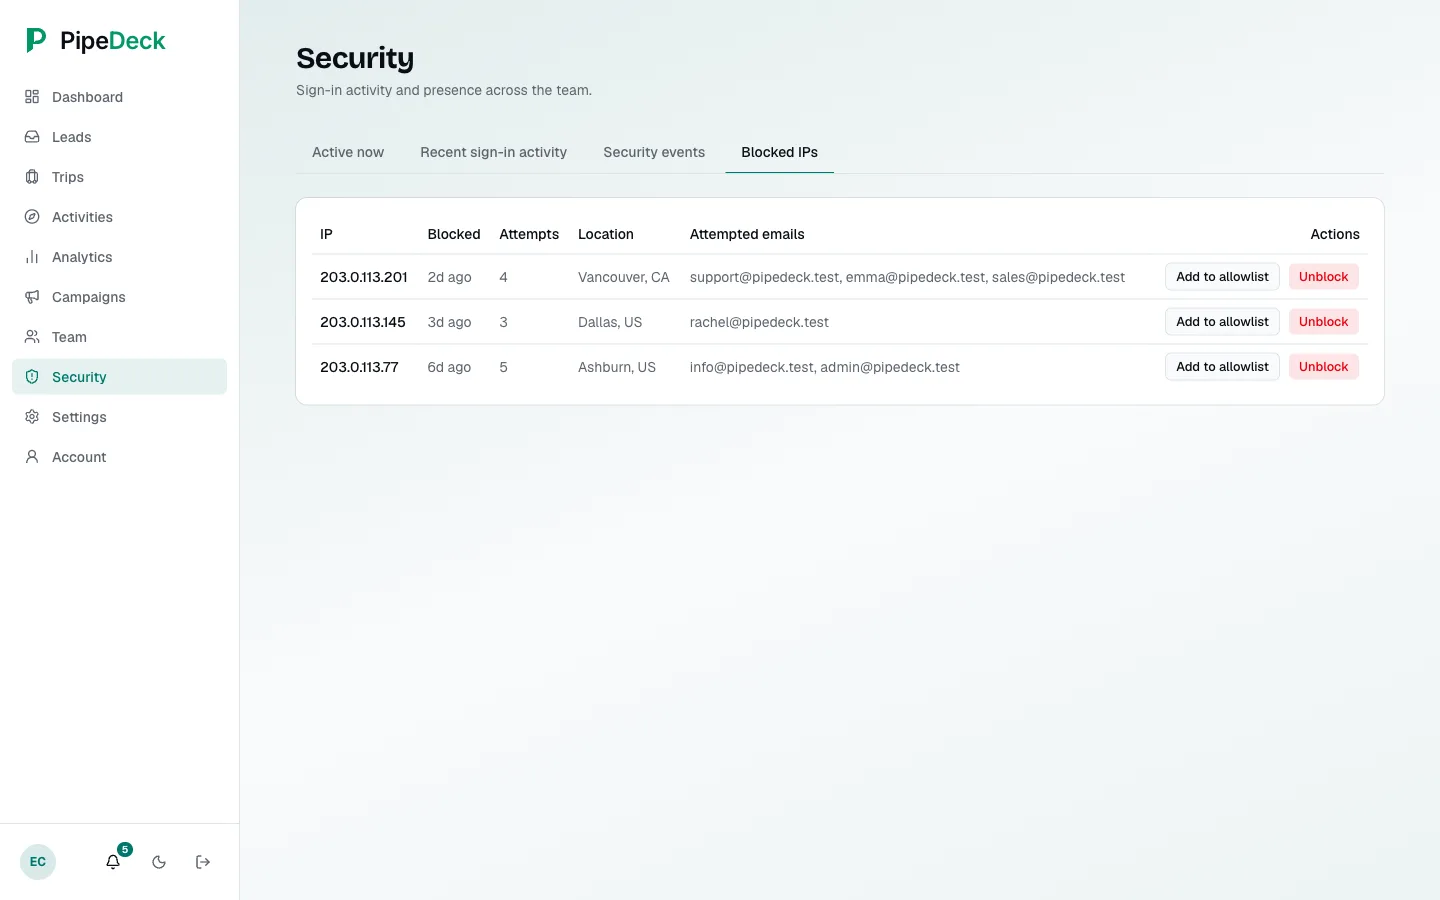Click IP address 203.0.113.145
The width and height of the screenshot is (1440, 900).
363,322
